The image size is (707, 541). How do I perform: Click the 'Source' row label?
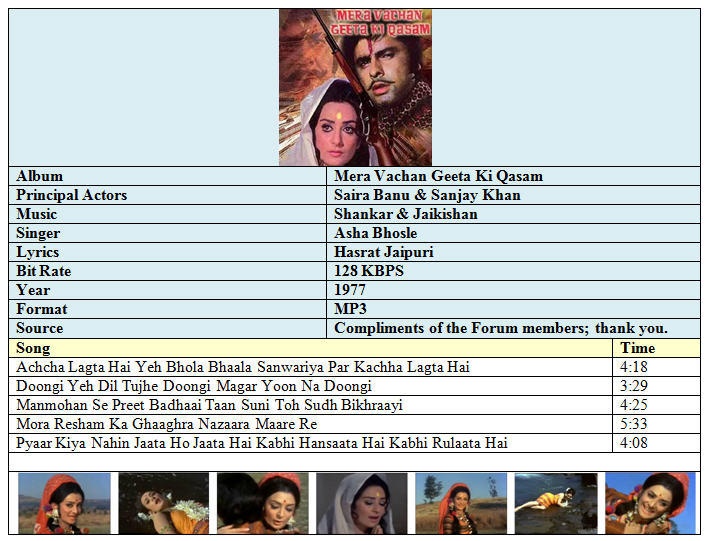pyautogui.click(x=39, y=328)
